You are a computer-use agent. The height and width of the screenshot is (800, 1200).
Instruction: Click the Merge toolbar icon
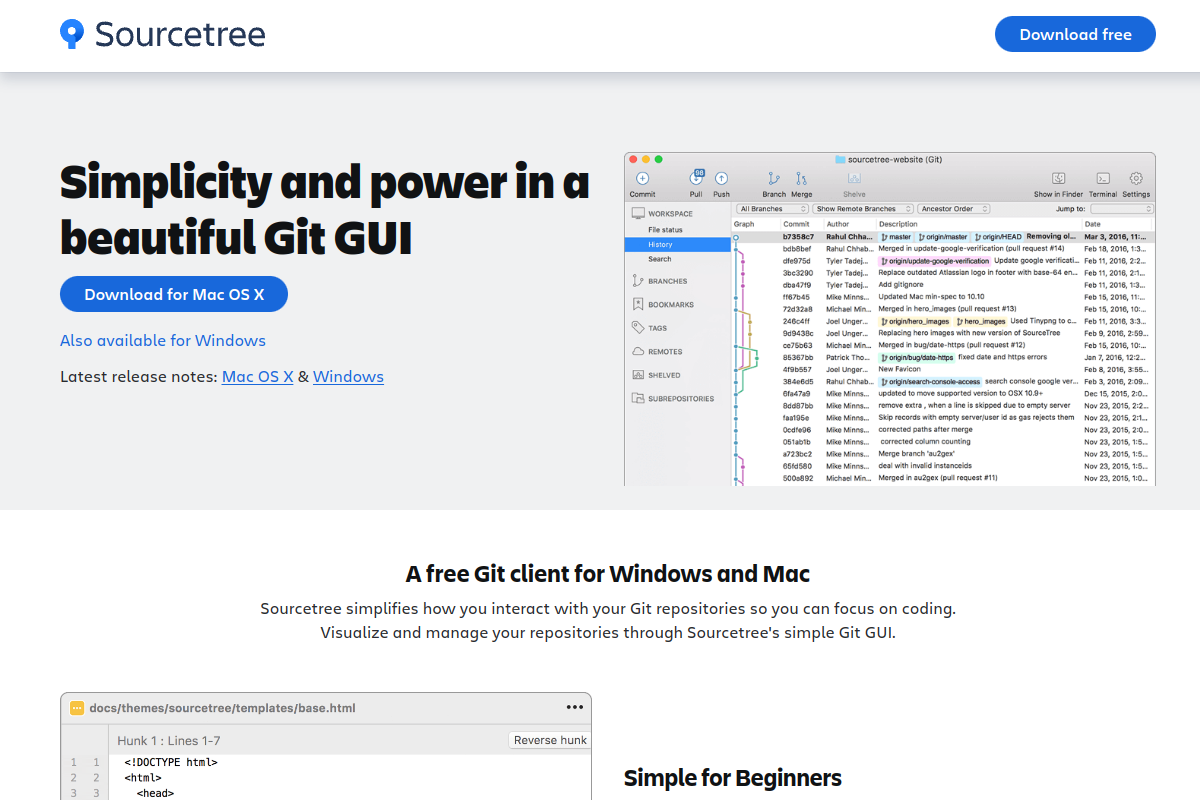(801, 179)
